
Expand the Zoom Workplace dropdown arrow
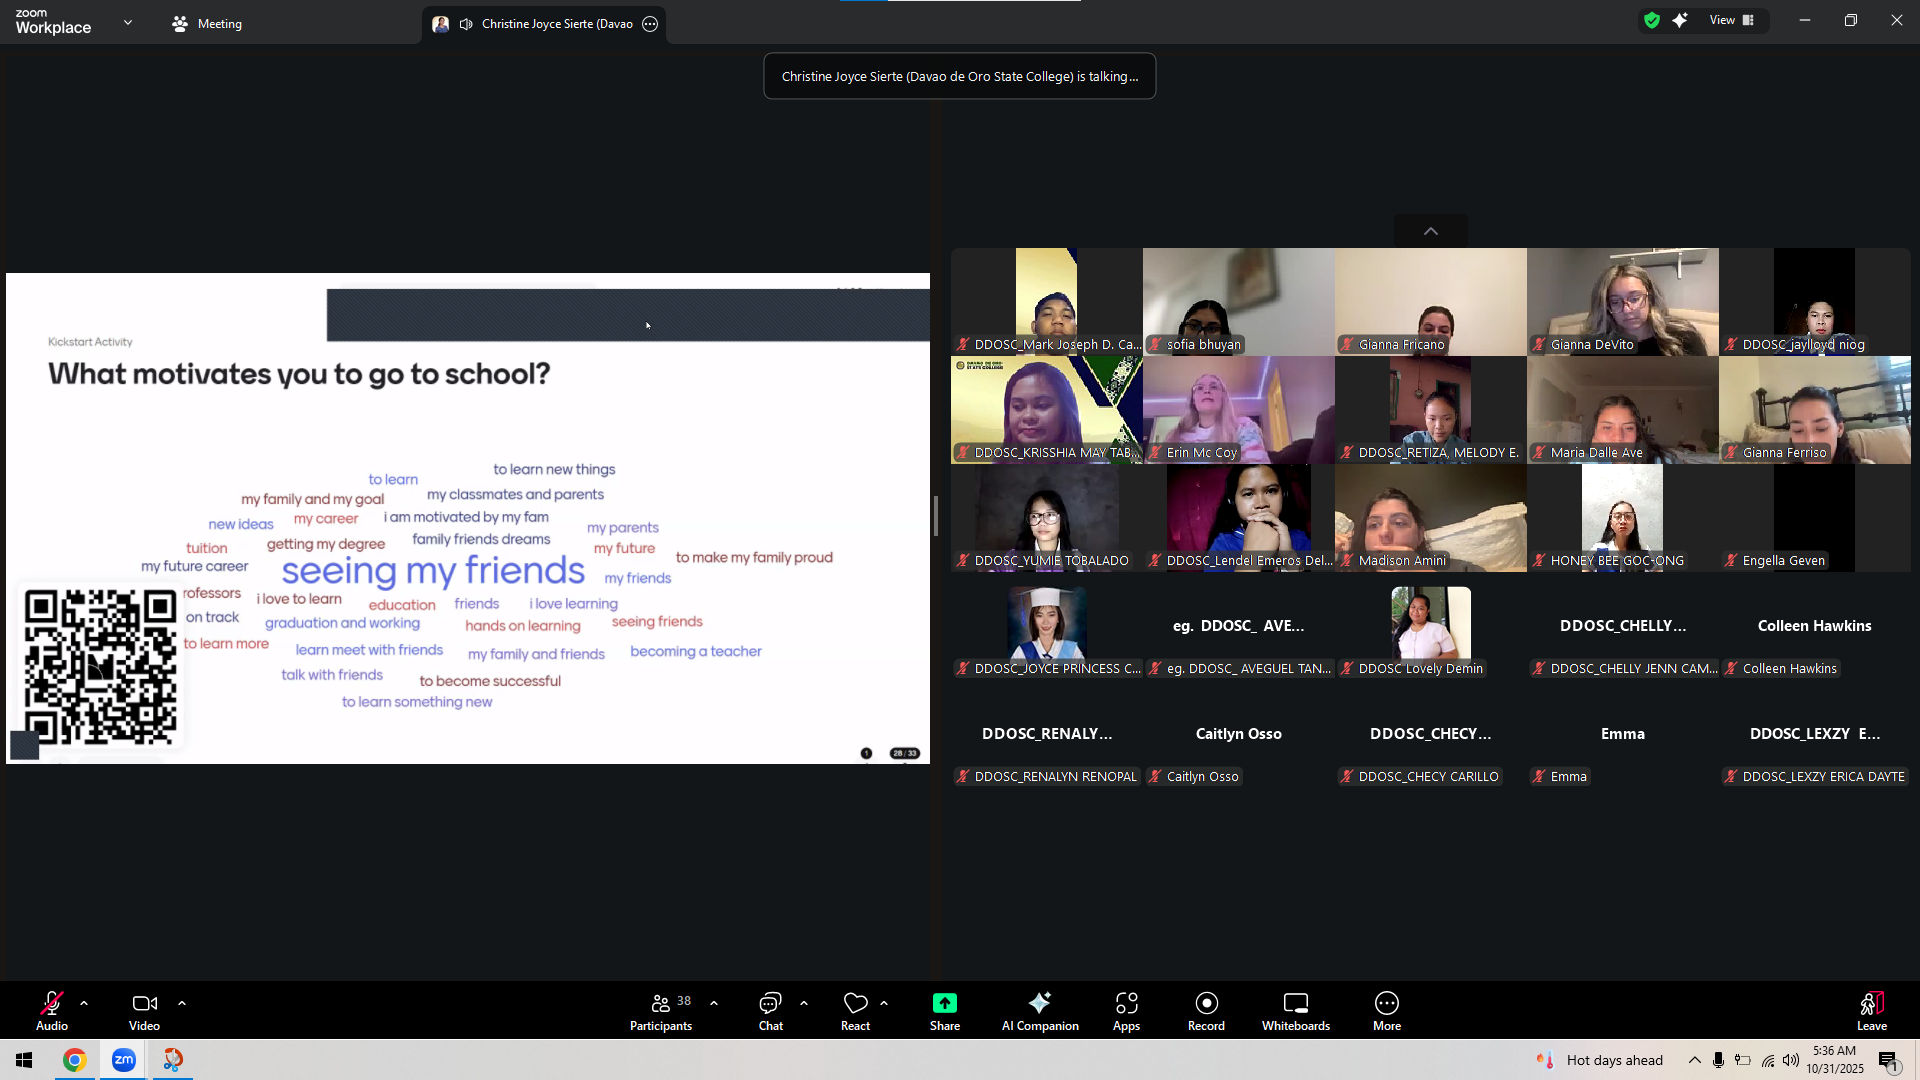(x=128, y=22)
